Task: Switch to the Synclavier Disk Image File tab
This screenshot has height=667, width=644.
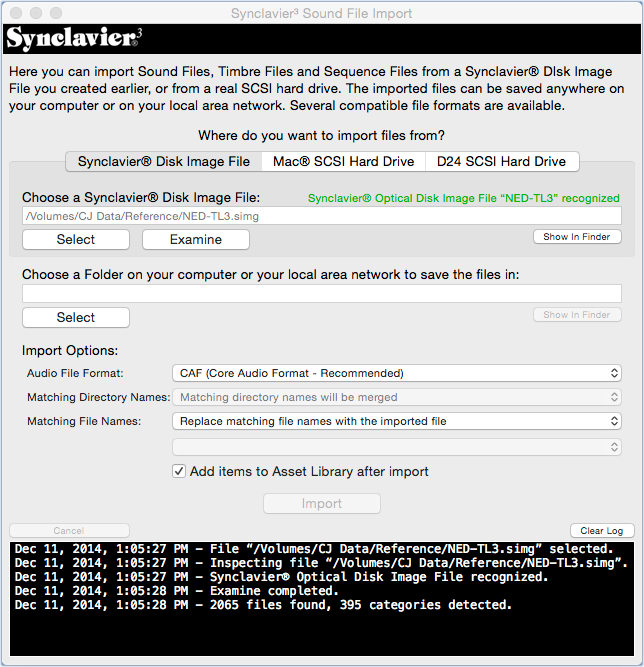Action: [164, 161]
